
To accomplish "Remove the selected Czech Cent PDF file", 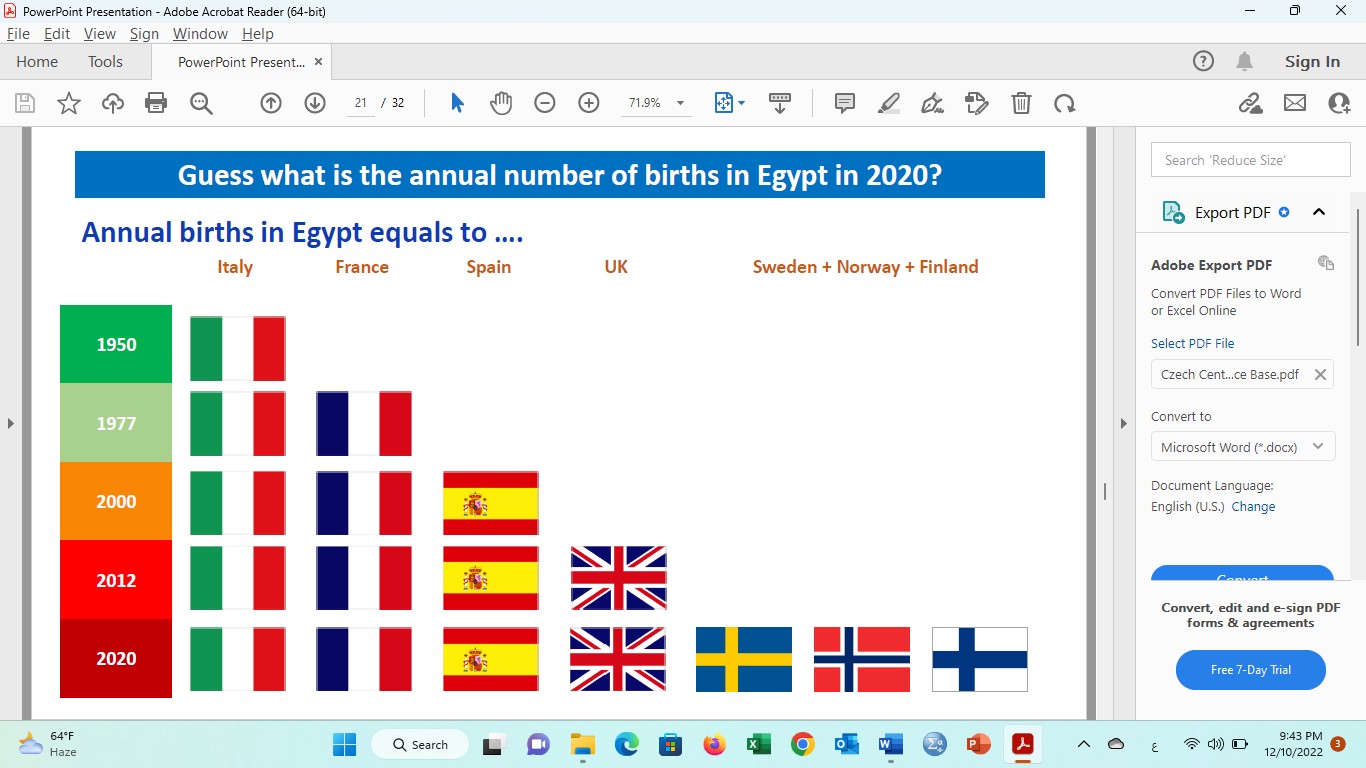I will 1320,375.
